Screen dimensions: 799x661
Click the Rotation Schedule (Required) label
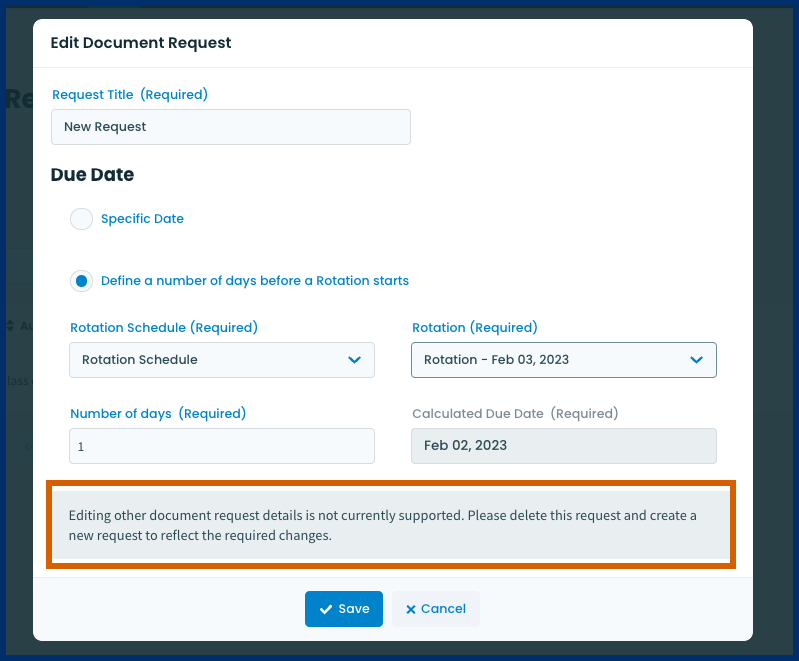coord(164,328)
